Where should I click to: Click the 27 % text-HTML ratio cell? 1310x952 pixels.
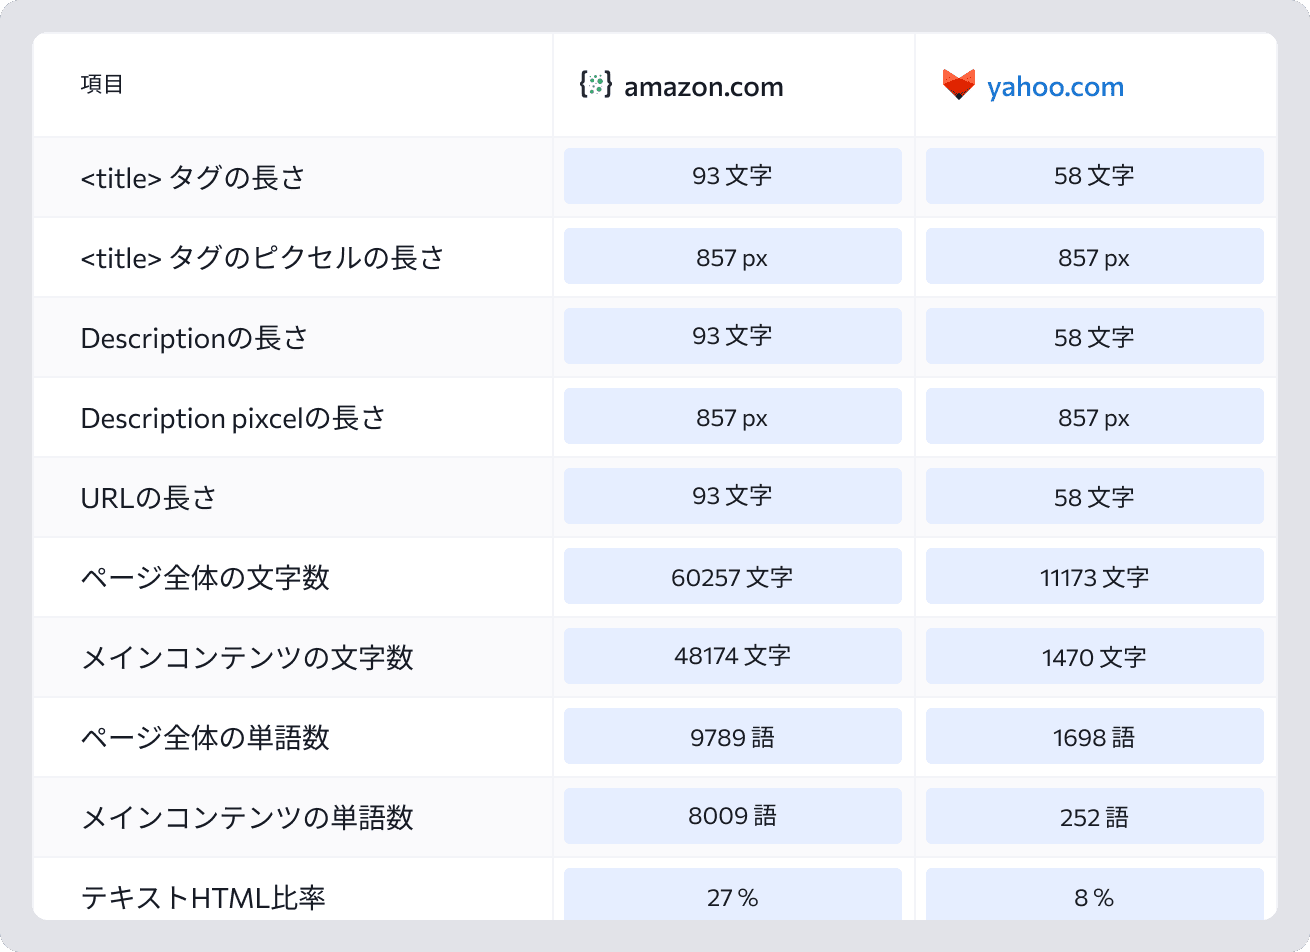click(x=733, y=894)
